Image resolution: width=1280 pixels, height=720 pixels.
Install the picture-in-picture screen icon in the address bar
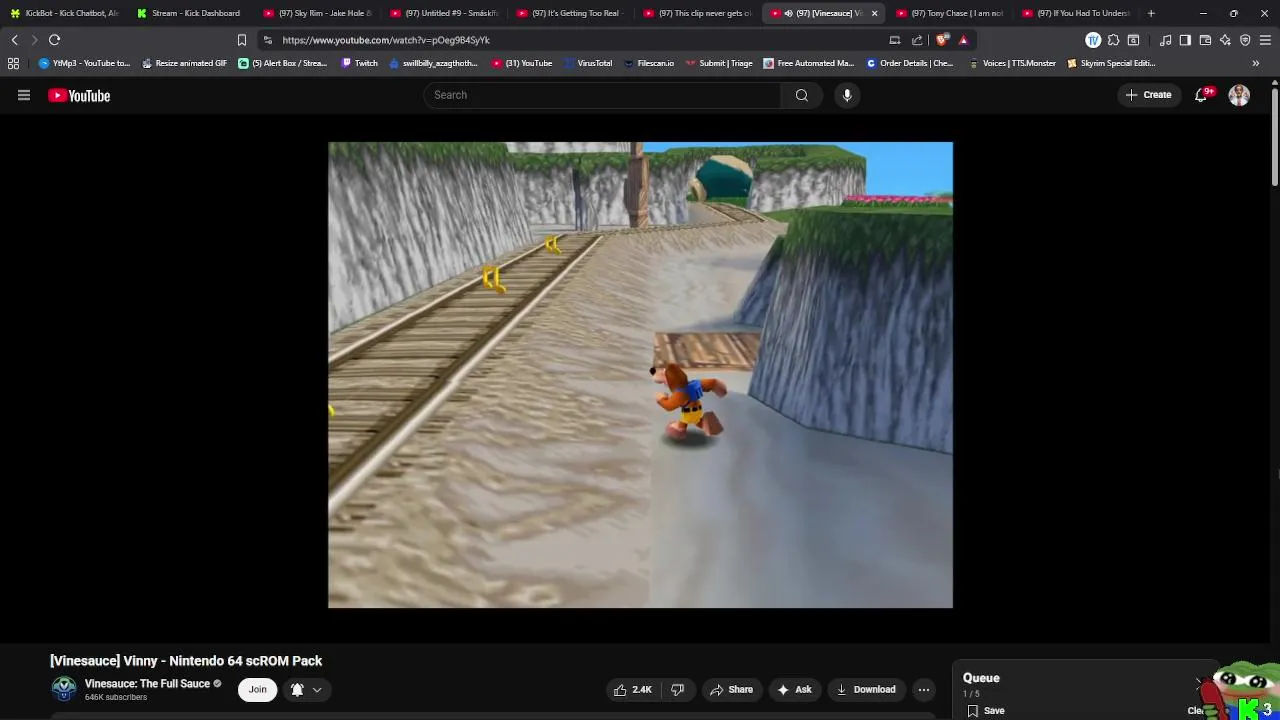coord(895,40)
